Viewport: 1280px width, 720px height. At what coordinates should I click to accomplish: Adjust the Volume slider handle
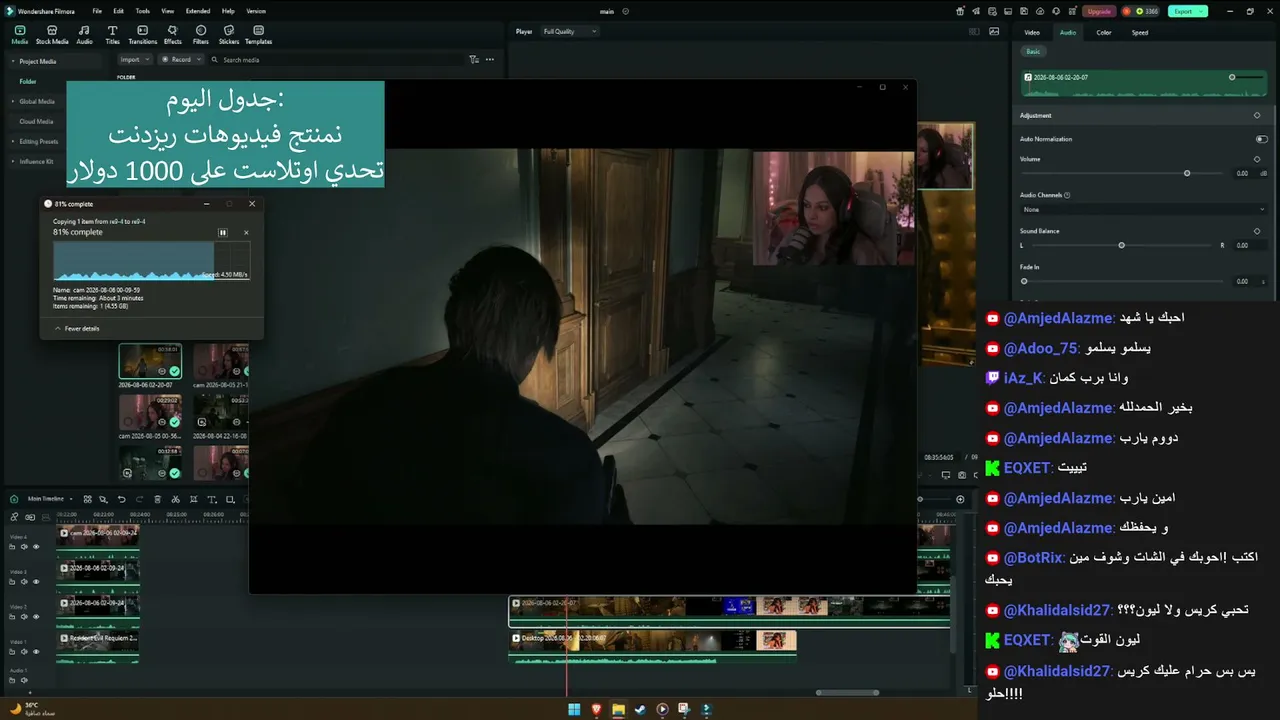point(1187,174)
